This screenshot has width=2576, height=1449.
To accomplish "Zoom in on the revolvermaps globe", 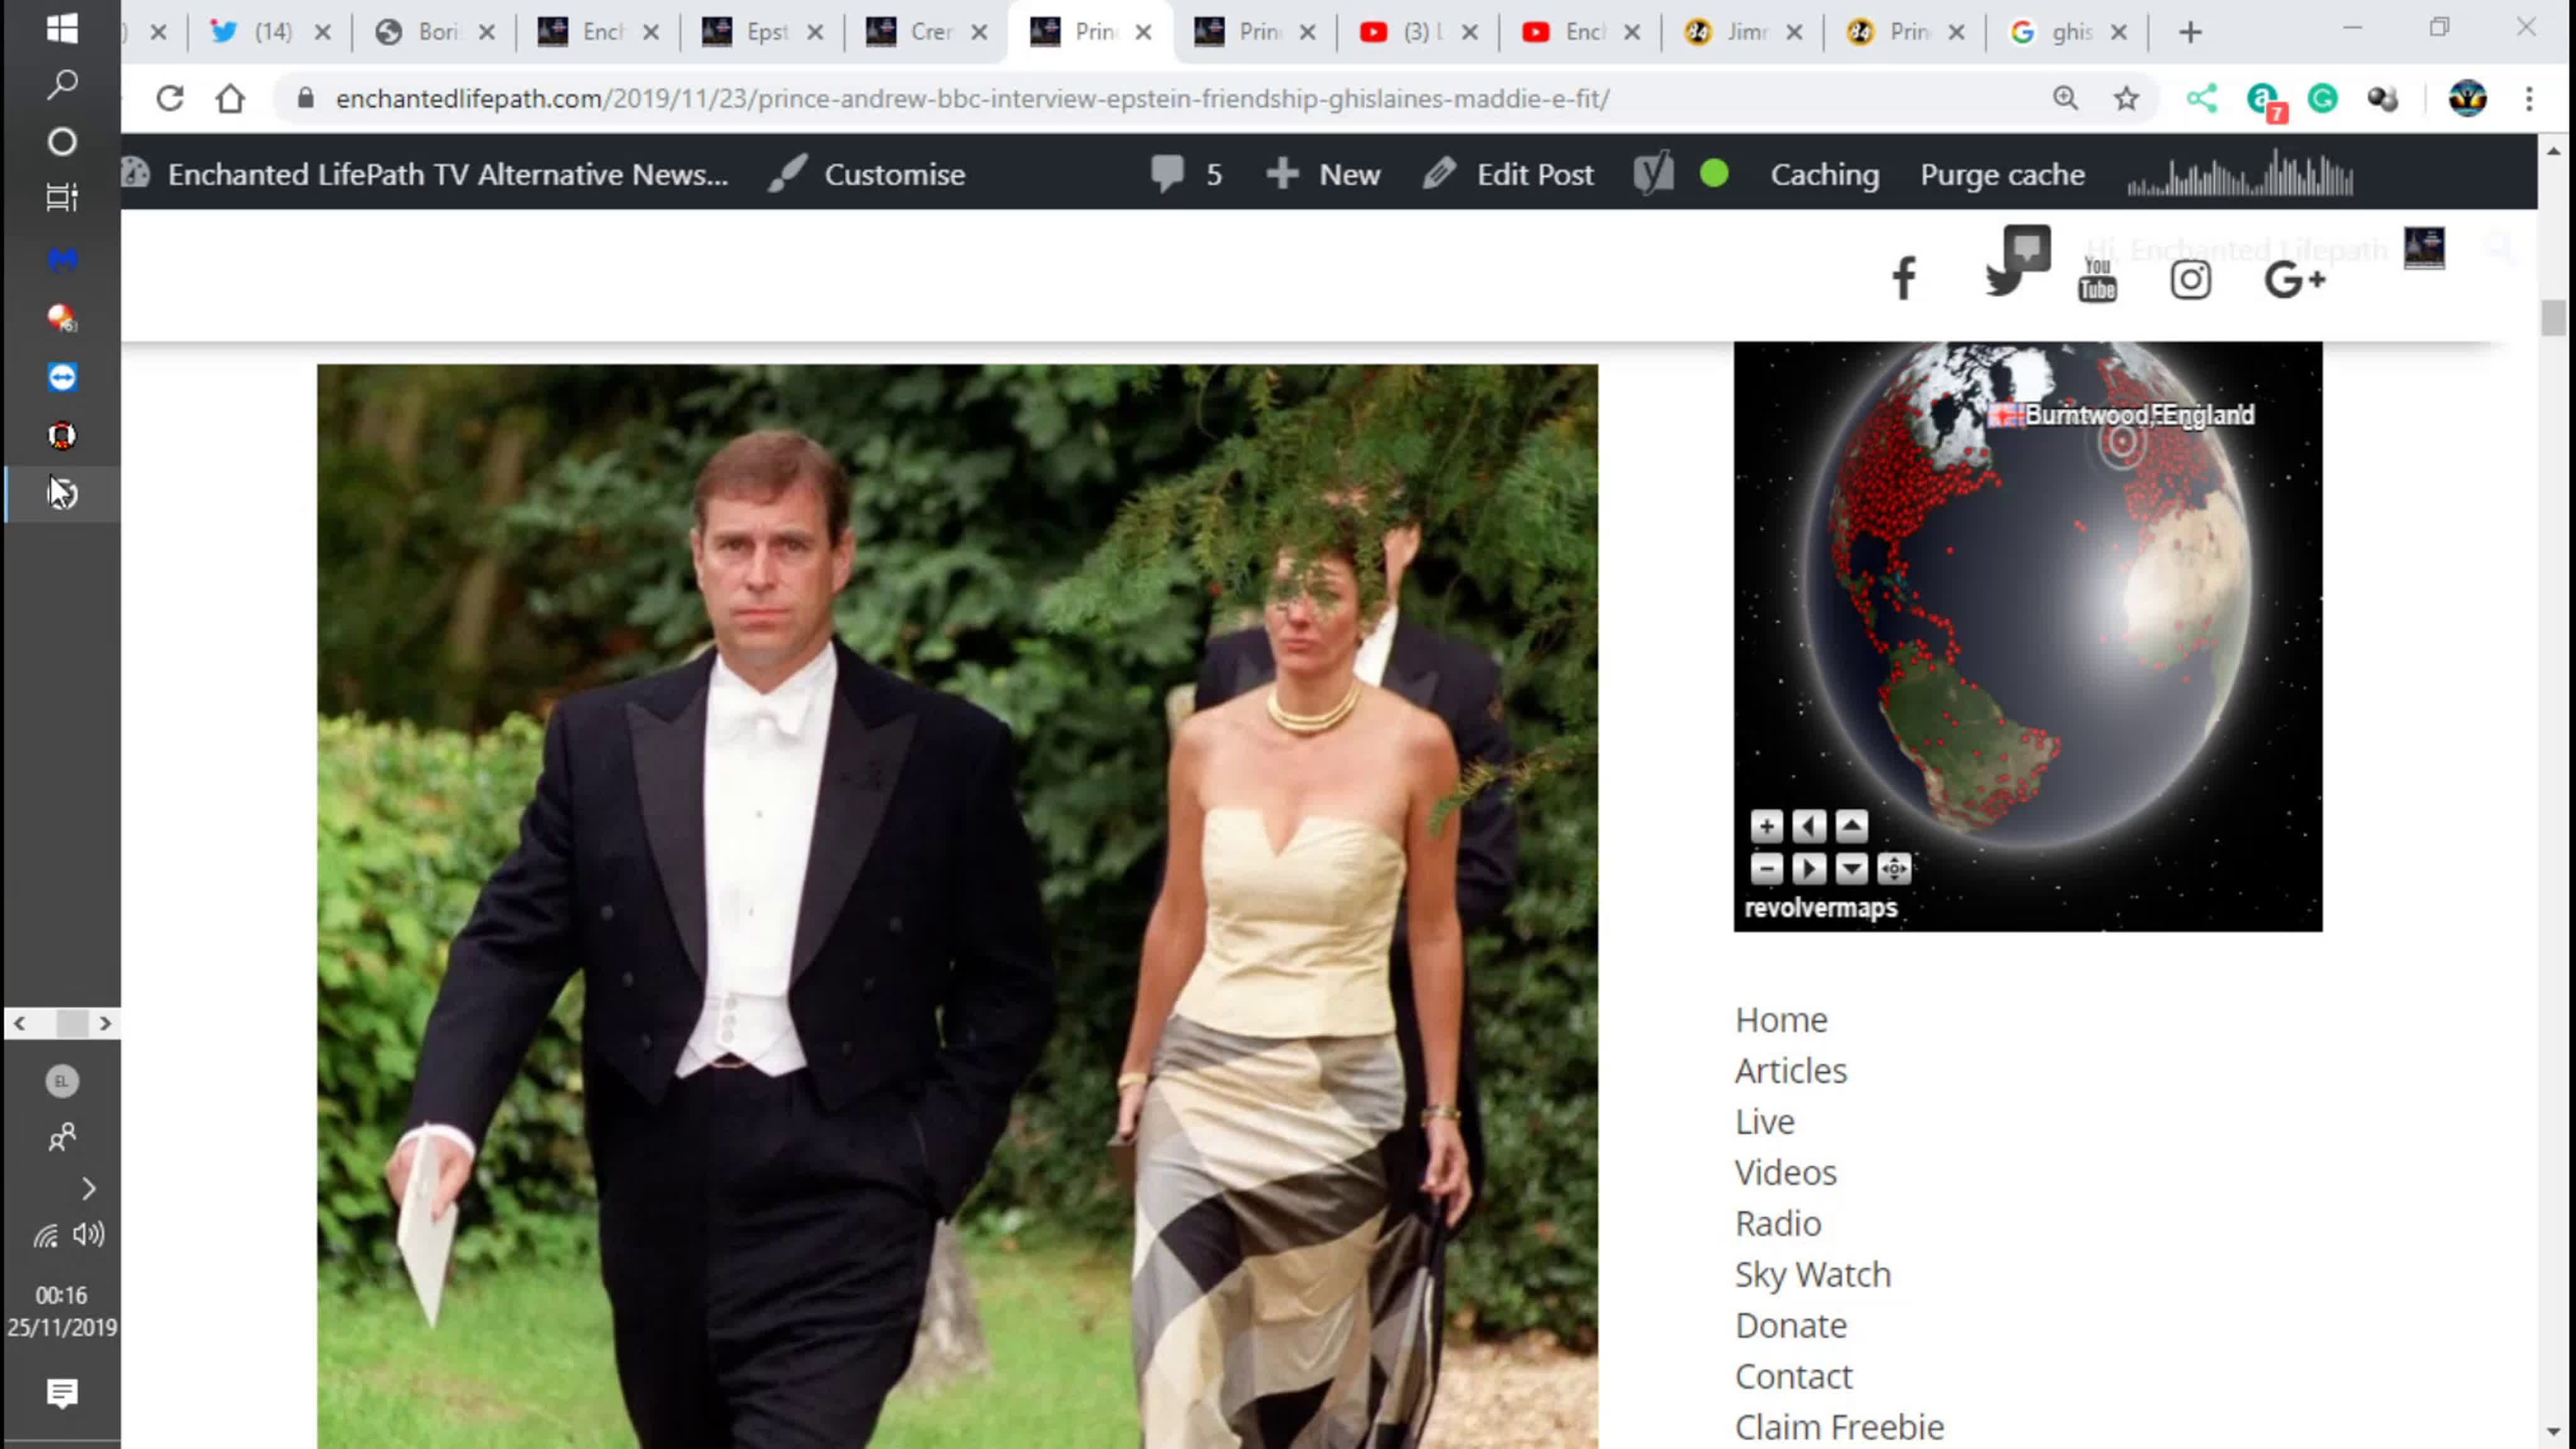I will (1767, 827).
